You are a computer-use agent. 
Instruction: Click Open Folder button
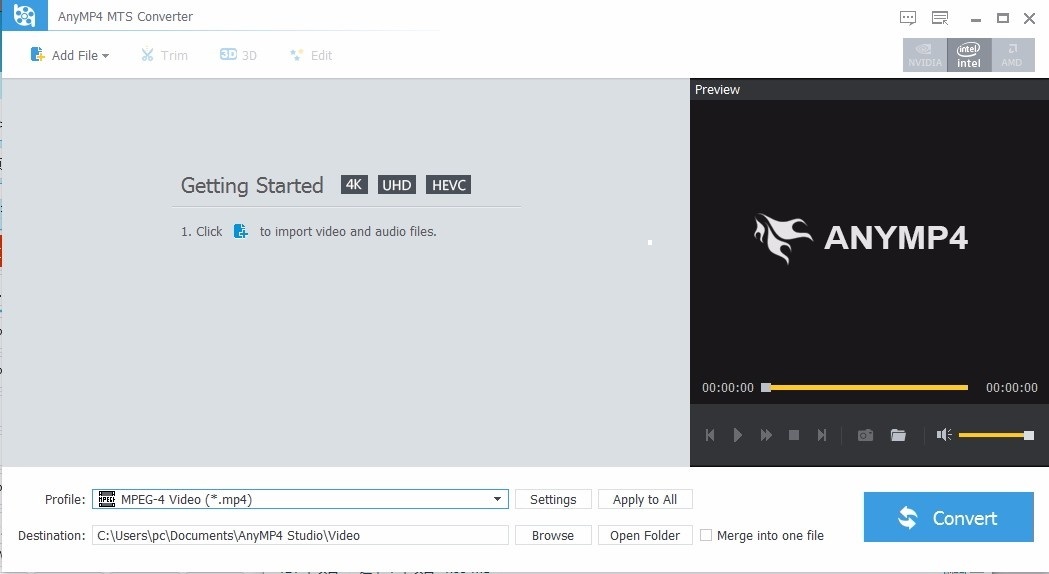point(645,535)
